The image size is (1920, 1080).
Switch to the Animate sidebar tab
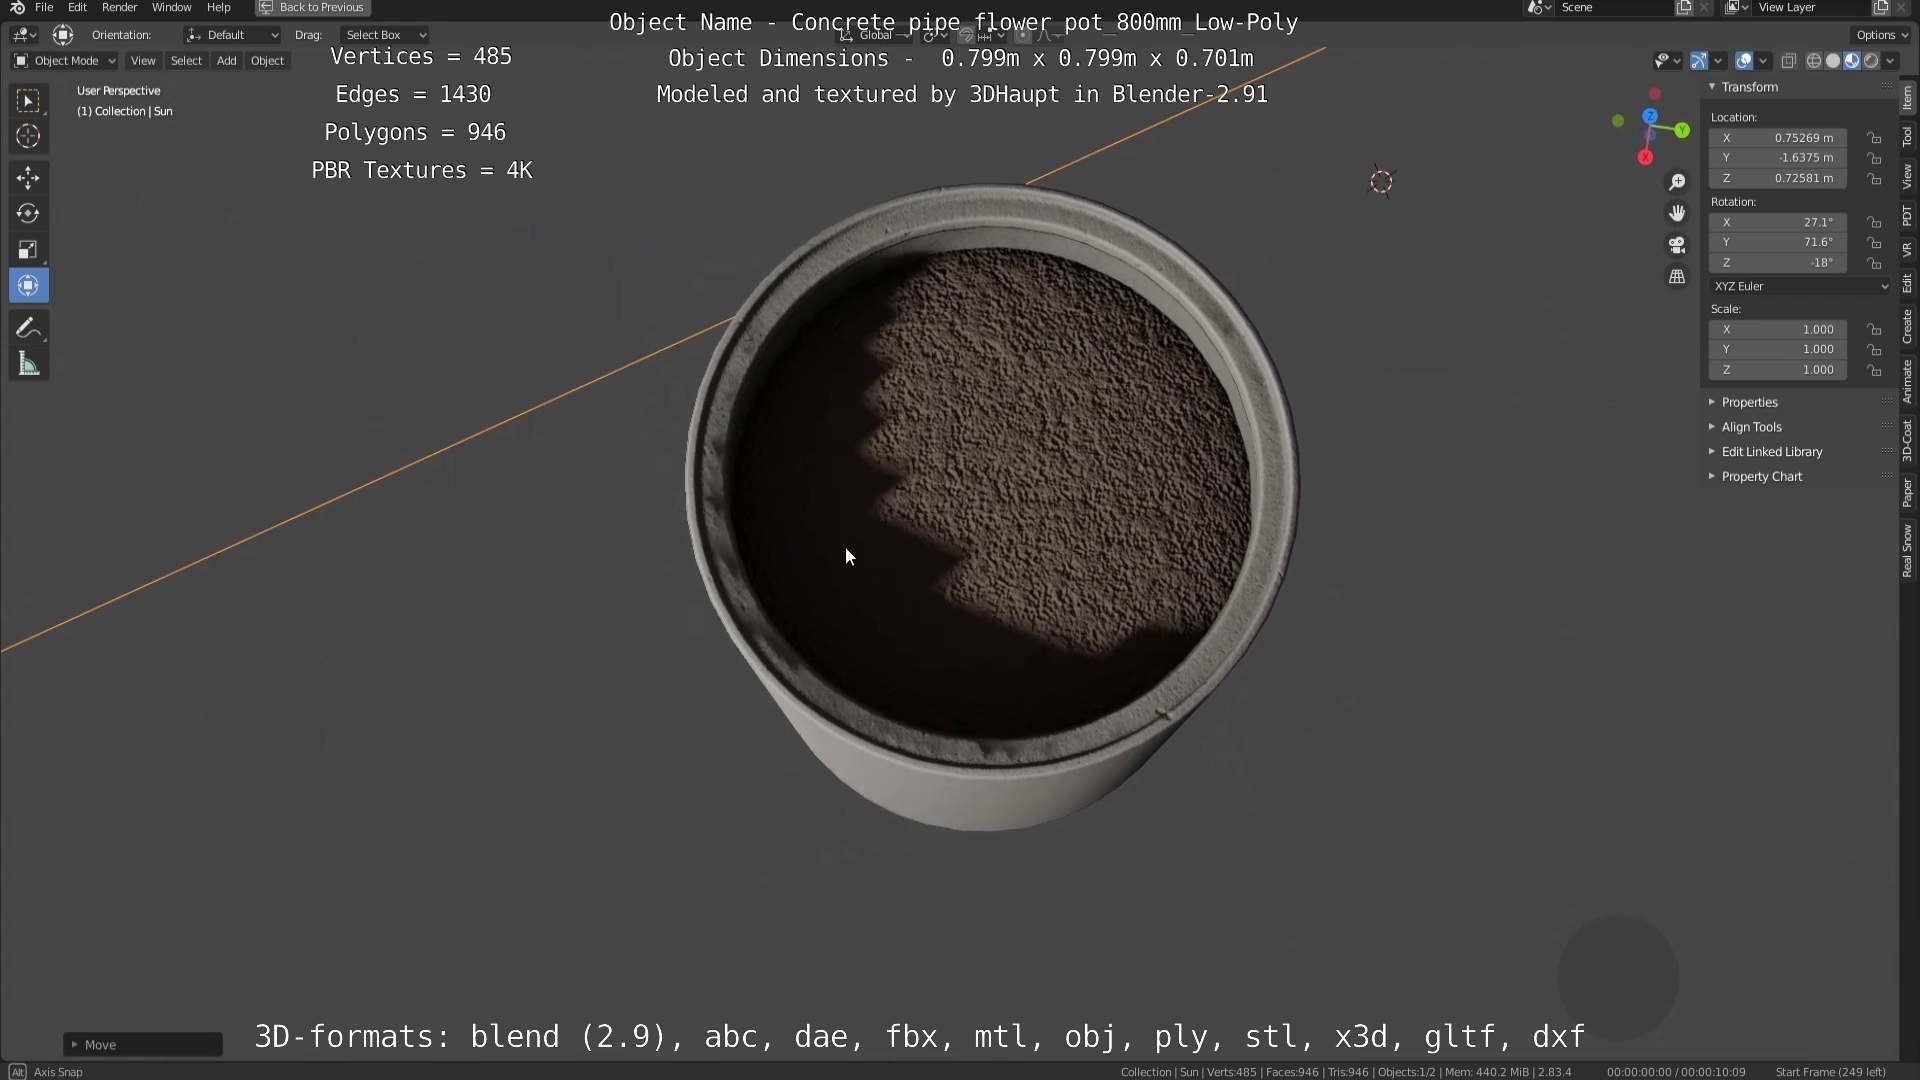(x=1908, y=382)
